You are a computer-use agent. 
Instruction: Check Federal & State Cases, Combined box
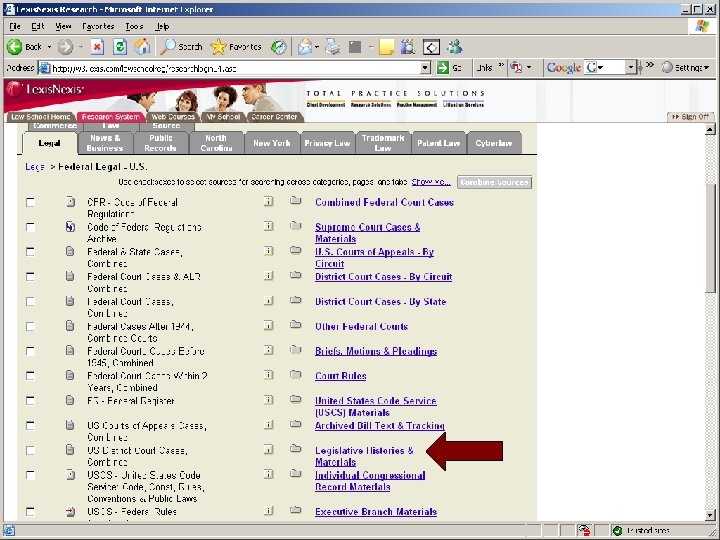point(30,252)
